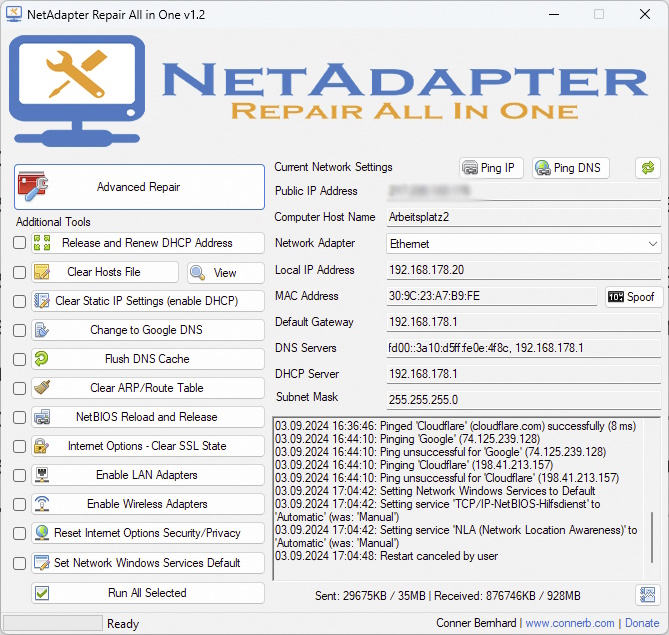The height and width of the screenshot is (635, 669).
Task: Click log line 'Restart canceled by user'
Action: [x=387, y=556]
